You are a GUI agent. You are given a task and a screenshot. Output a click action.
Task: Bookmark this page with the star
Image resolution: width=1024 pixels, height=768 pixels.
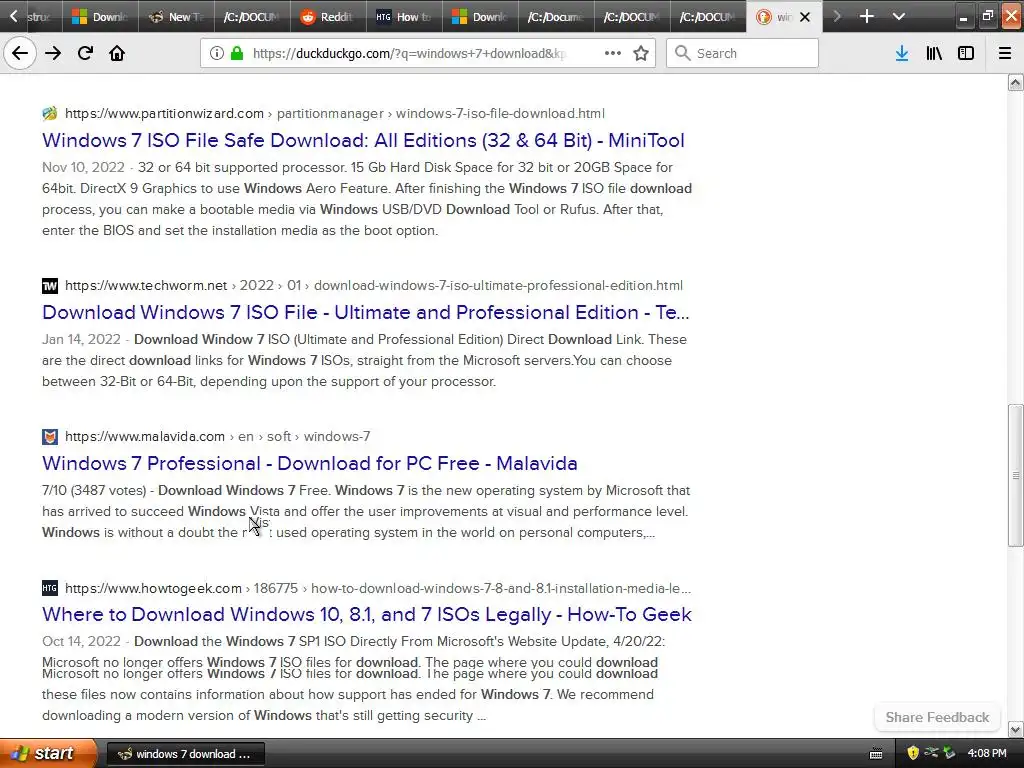pyautogui.click(x=641, y=53)
